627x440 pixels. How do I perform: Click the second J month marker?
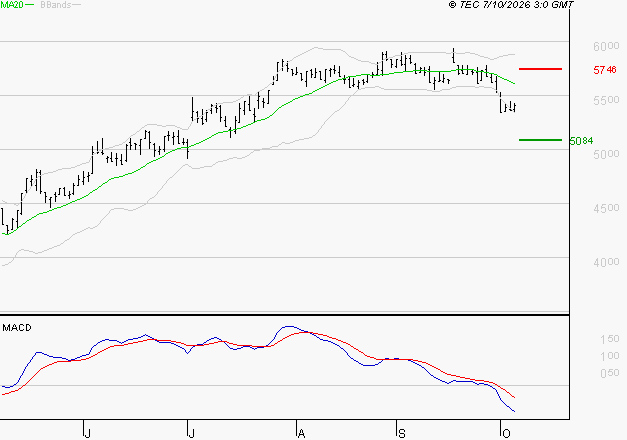coord(192,433)
